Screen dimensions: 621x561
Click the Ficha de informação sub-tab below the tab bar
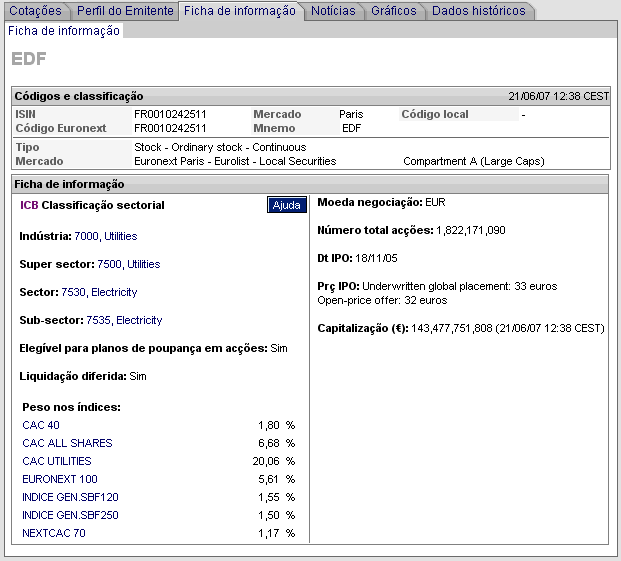coord(64,31)
